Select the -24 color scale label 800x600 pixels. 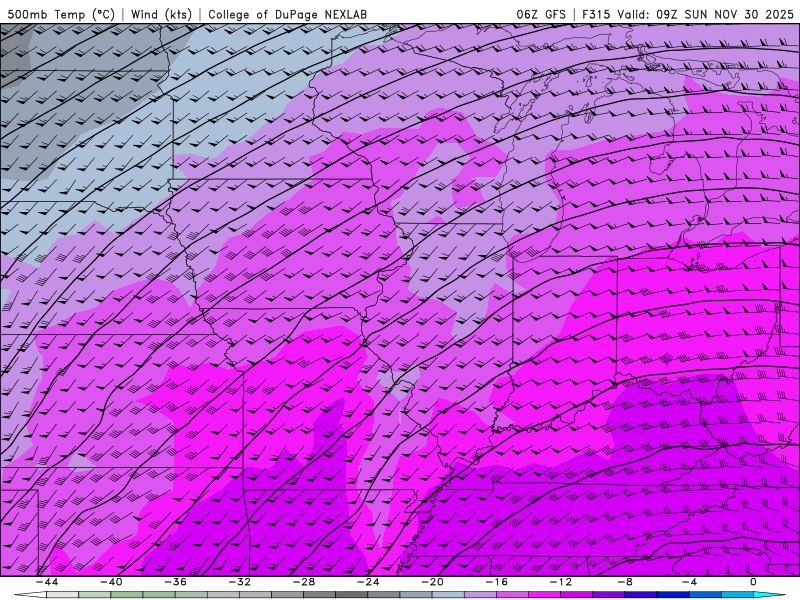[368, 582]
